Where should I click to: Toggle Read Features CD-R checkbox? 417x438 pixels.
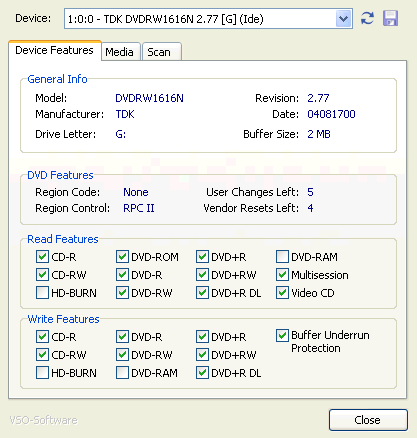pos(42,257)
